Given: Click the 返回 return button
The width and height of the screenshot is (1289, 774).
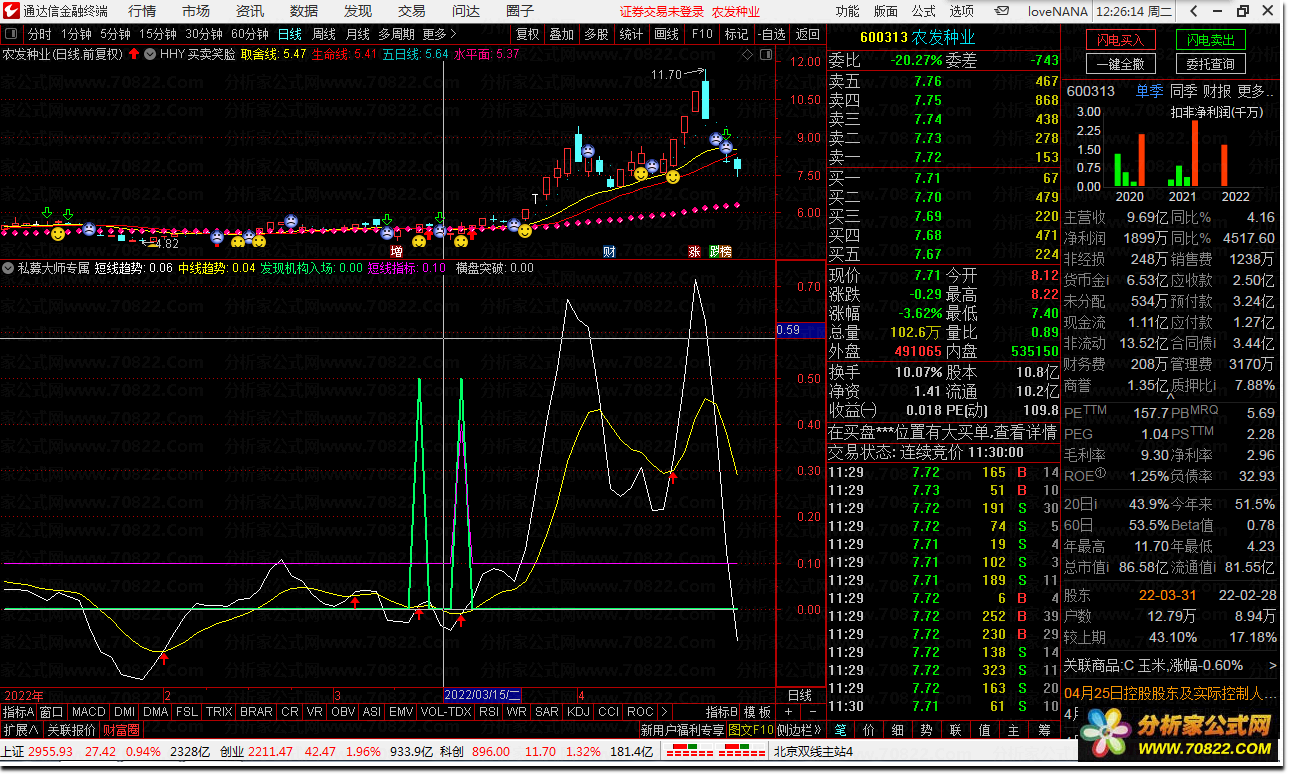Looking at the screenshot, I should point(807,33).
